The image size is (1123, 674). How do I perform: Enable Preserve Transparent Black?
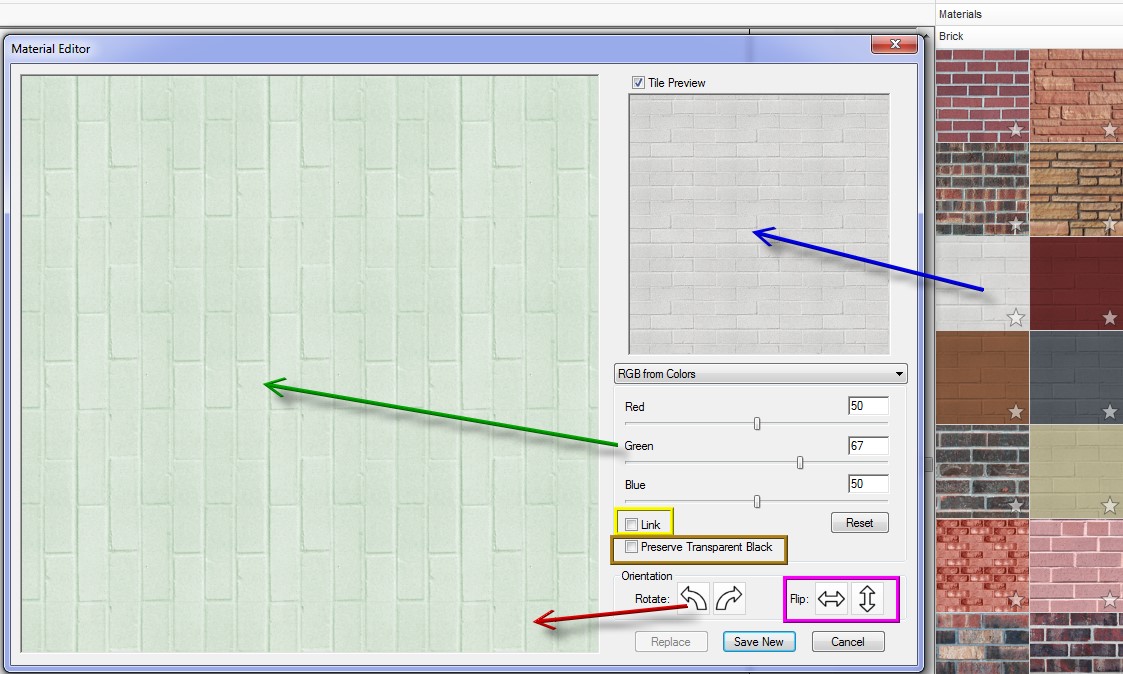(x=631, y=547)
